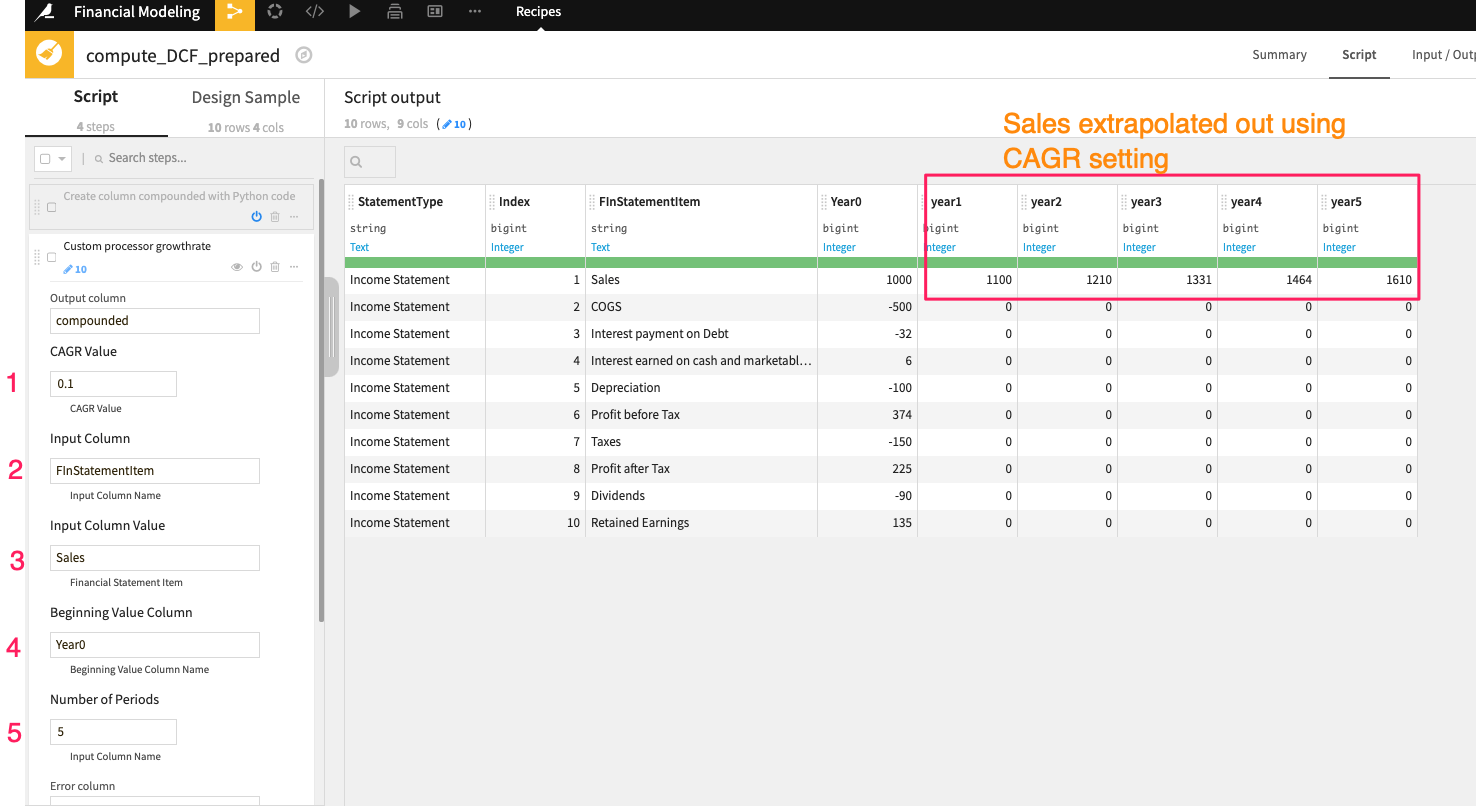This screenshot has height=806, width=1476.
Task: Delete the Custom processor growthrate step
Action: pyautogui.click(x=275, y=267)
